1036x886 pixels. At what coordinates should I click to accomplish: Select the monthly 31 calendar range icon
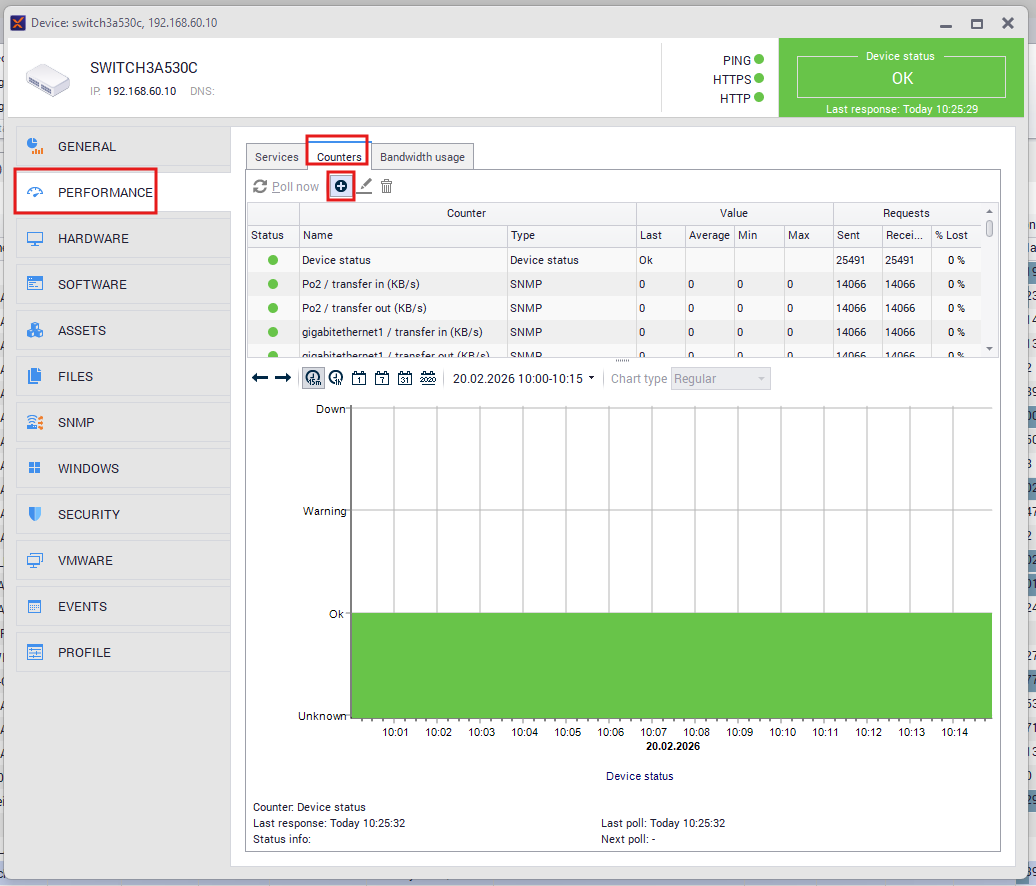tap(404, 378)
